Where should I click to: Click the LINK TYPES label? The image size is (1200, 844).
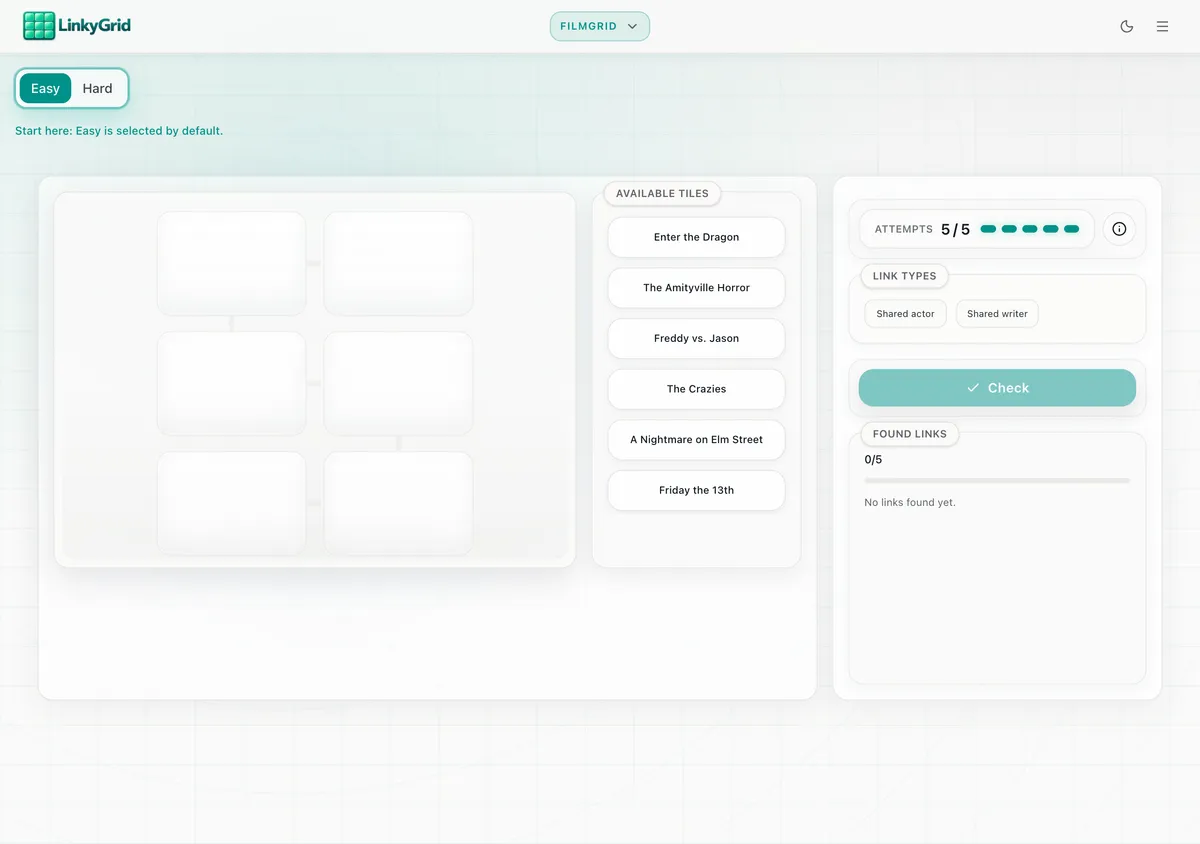[x=904, y=276]
